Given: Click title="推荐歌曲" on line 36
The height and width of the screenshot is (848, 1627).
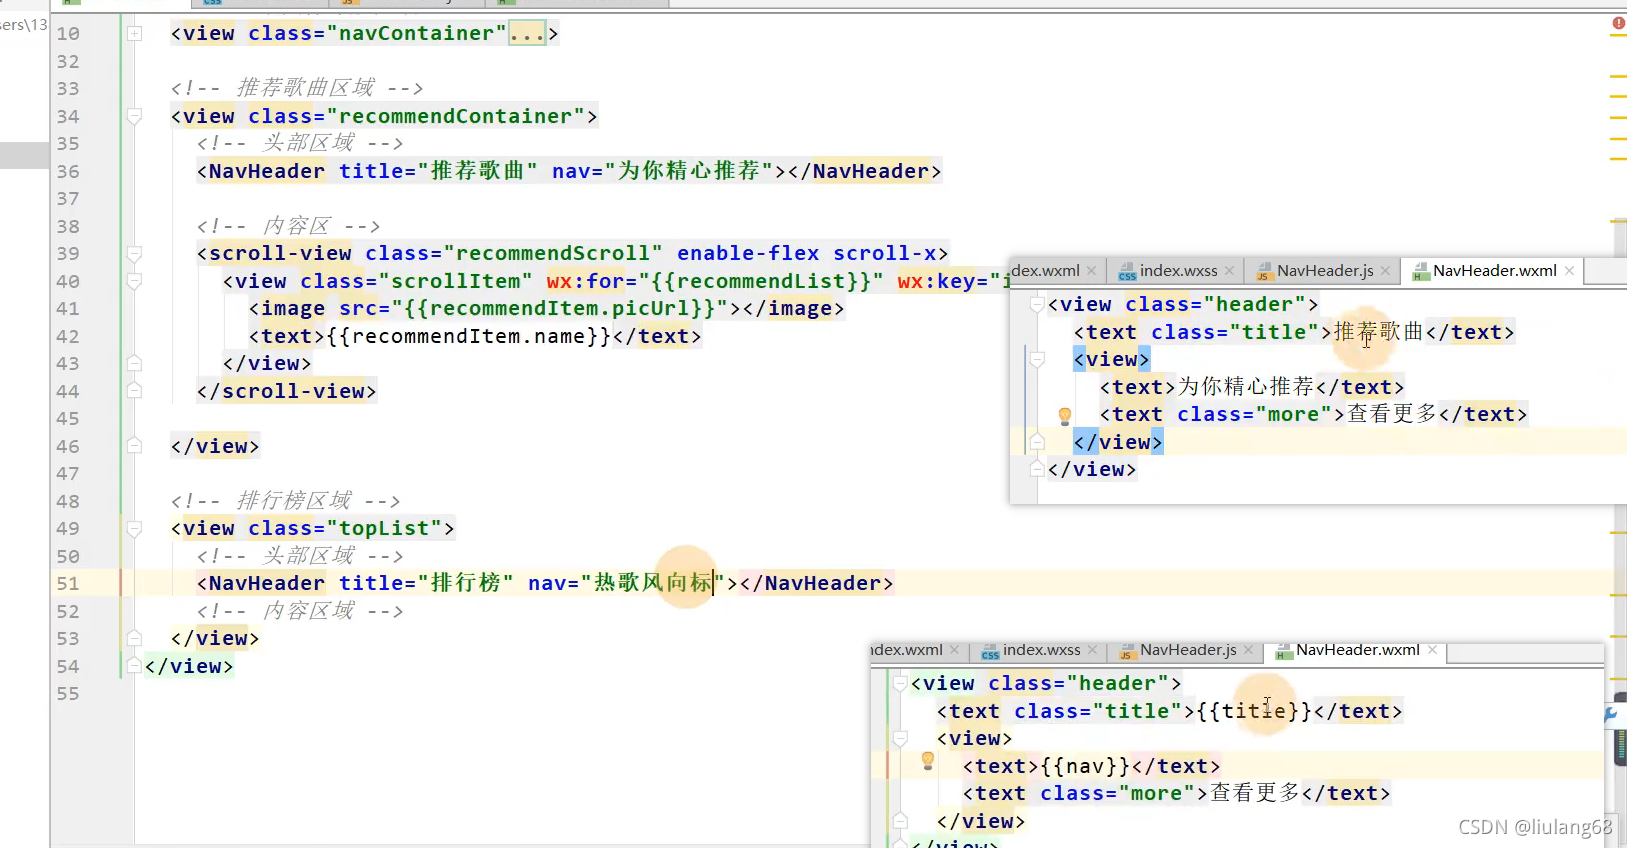Looking at the screenshot, I should click(439, 172).
